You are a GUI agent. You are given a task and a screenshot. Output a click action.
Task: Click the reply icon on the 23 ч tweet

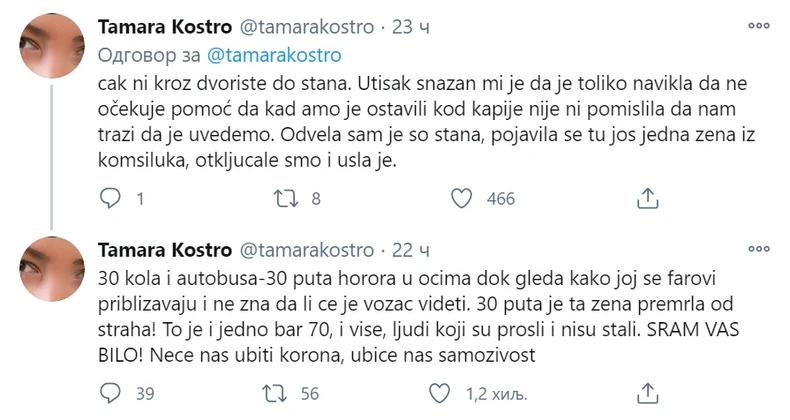tap(111, 199)
